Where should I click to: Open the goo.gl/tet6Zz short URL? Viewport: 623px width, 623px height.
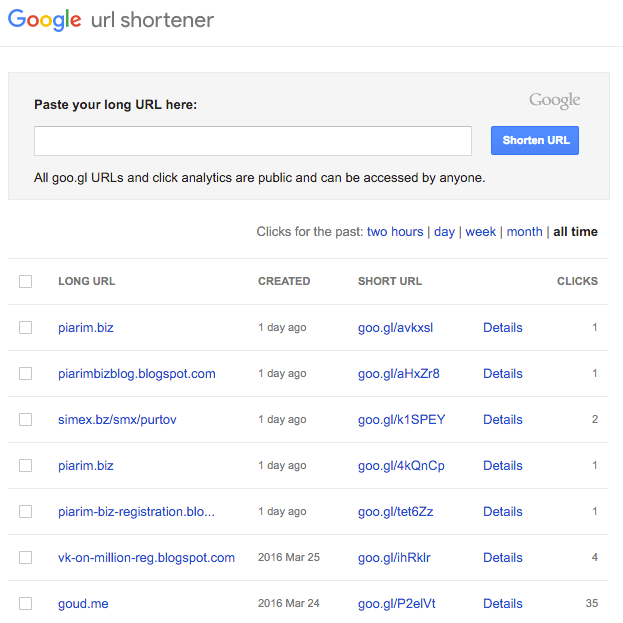(395, 512)
